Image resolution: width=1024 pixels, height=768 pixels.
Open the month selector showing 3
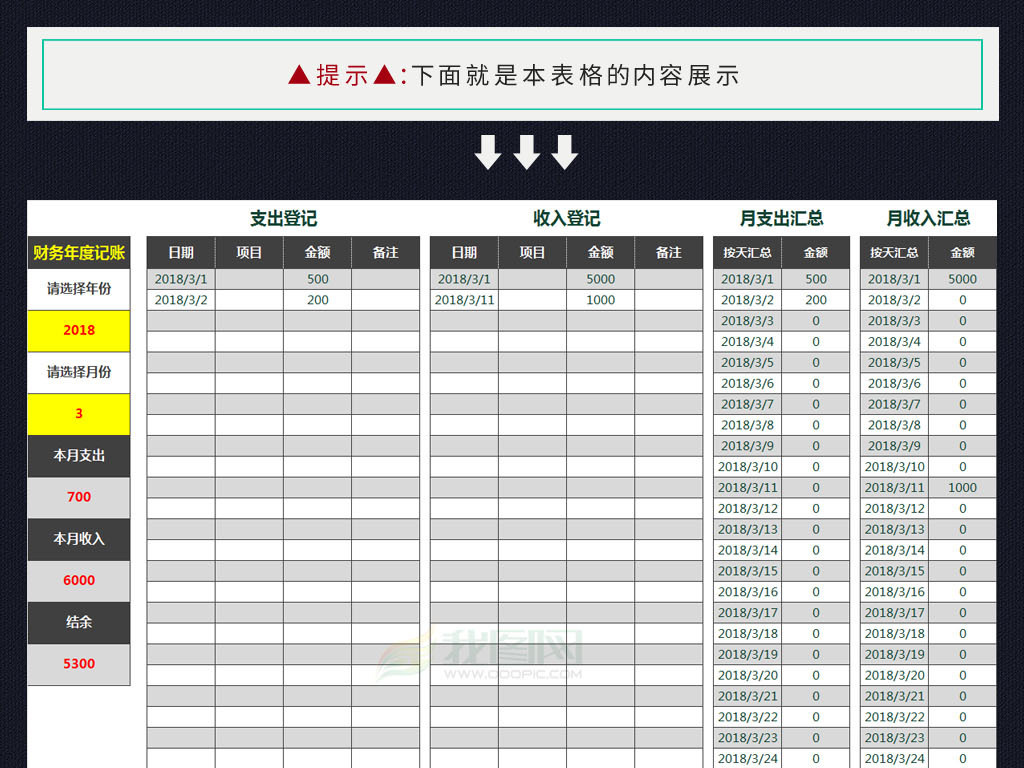point(79,414)
